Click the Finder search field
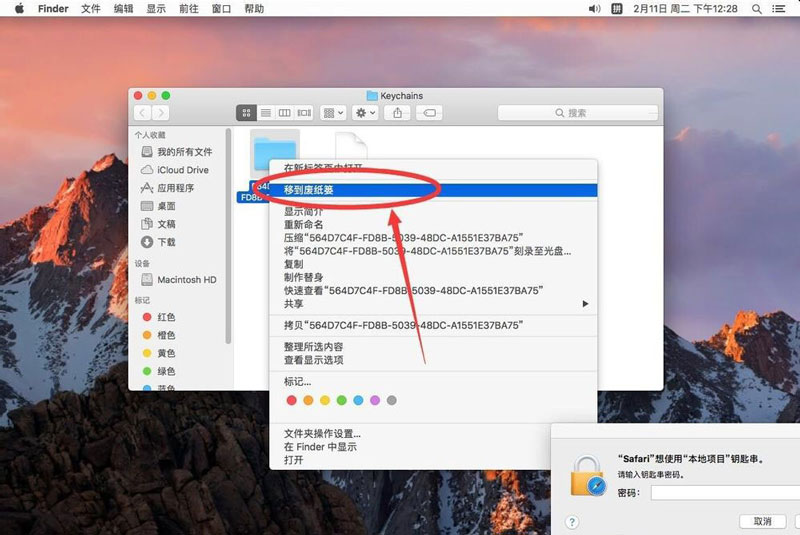Screen dimensions: 800x535 point(578,113)
